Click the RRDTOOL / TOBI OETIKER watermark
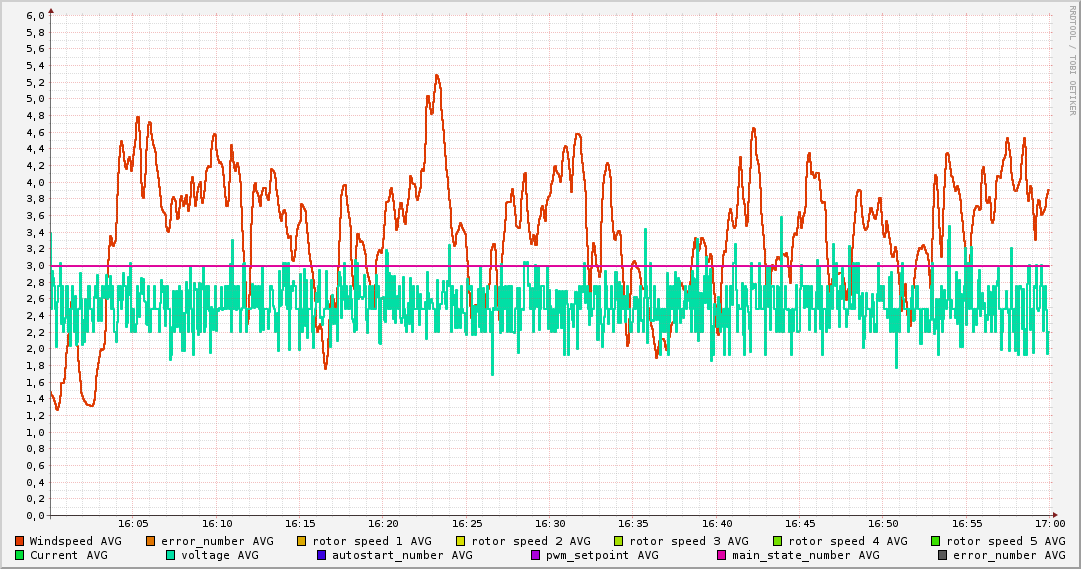Viewport: 1081px width, 569px height. click(1073, 60)
